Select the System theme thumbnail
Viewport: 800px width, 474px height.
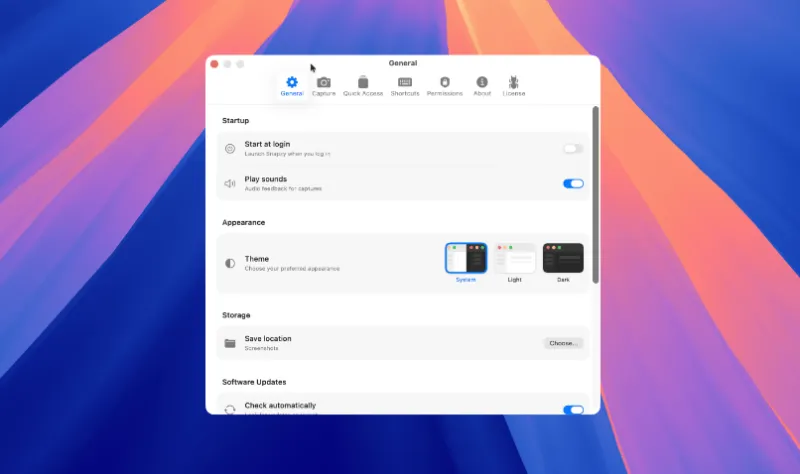(466, 258)
